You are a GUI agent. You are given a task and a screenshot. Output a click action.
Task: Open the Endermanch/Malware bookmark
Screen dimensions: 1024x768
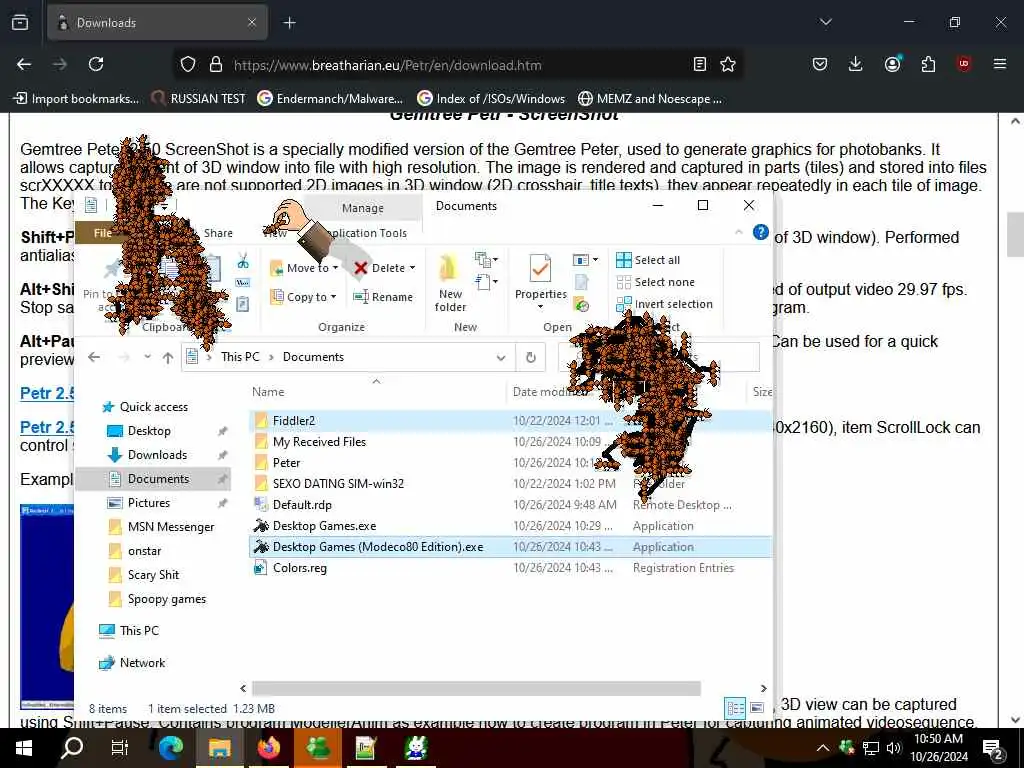(x=330, y=99)
